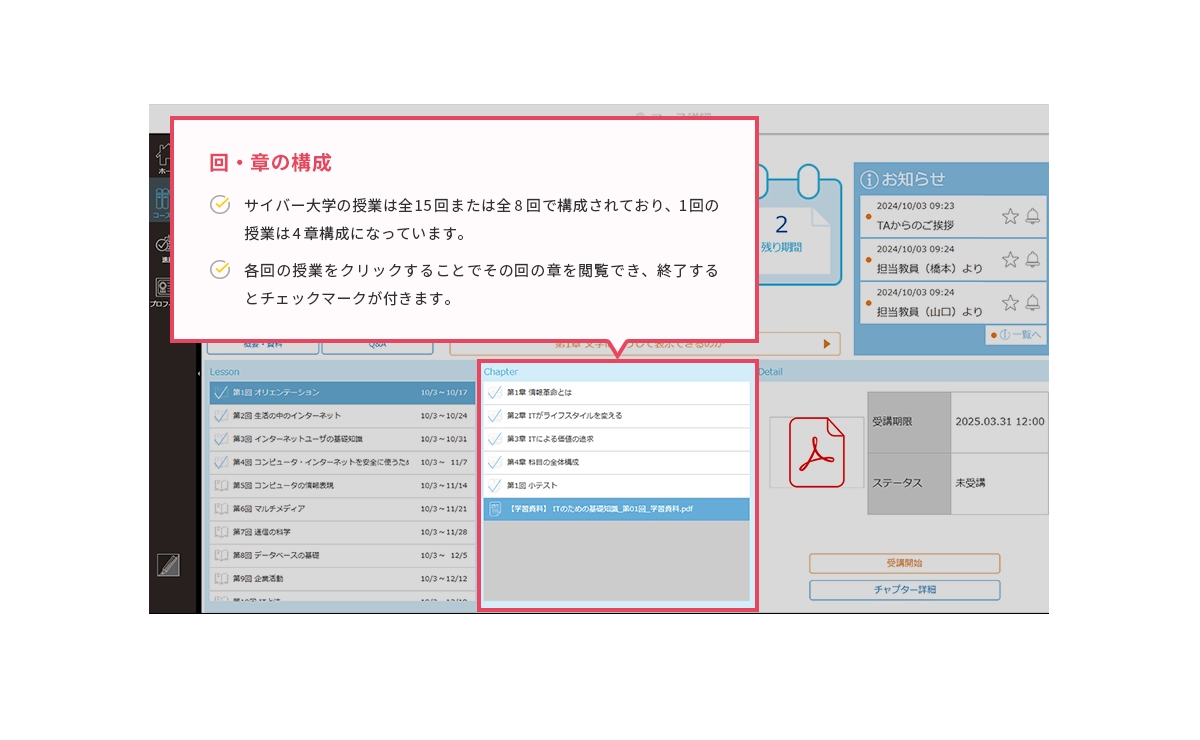
Task: Select the 学習資料 PDF chapter row
Action: coord(616,509)
